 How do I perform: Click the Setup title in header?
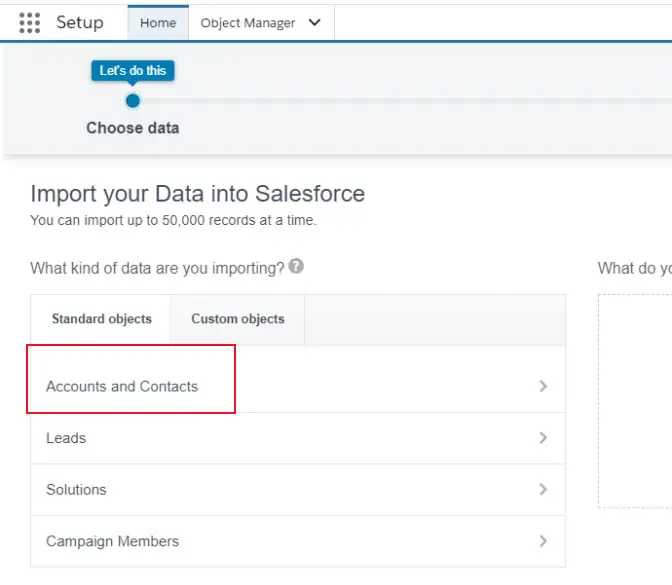80,23
